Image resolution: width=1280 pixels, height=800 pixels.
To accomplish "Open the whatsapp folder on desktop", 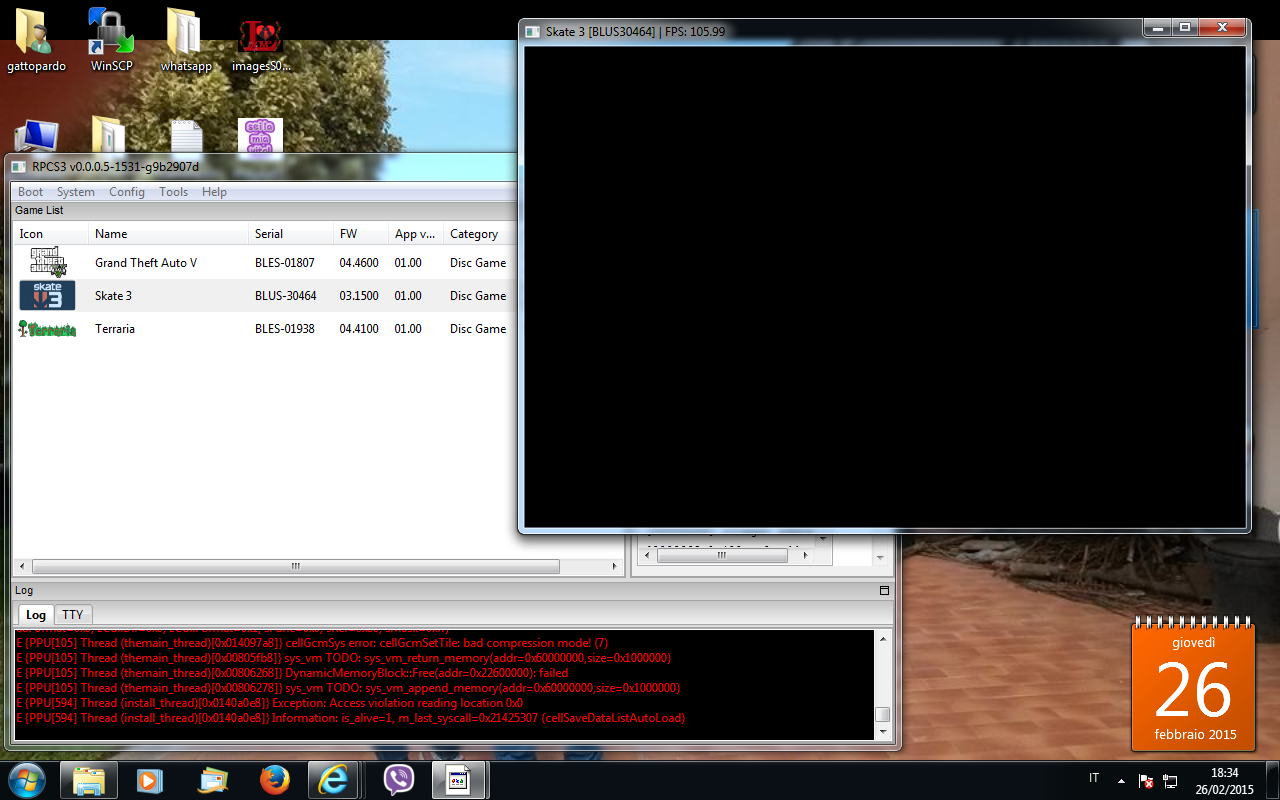I will pos(186,40).
